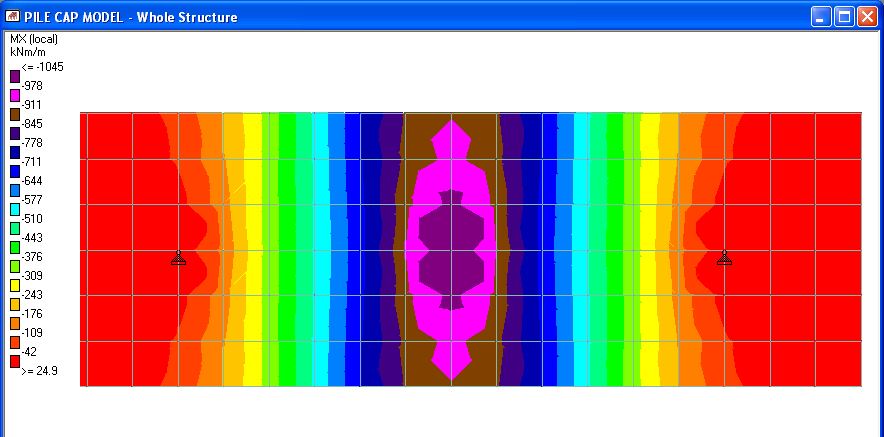Click legend value '-778'
Screen dimensions: 884x437
click(32, 143)
